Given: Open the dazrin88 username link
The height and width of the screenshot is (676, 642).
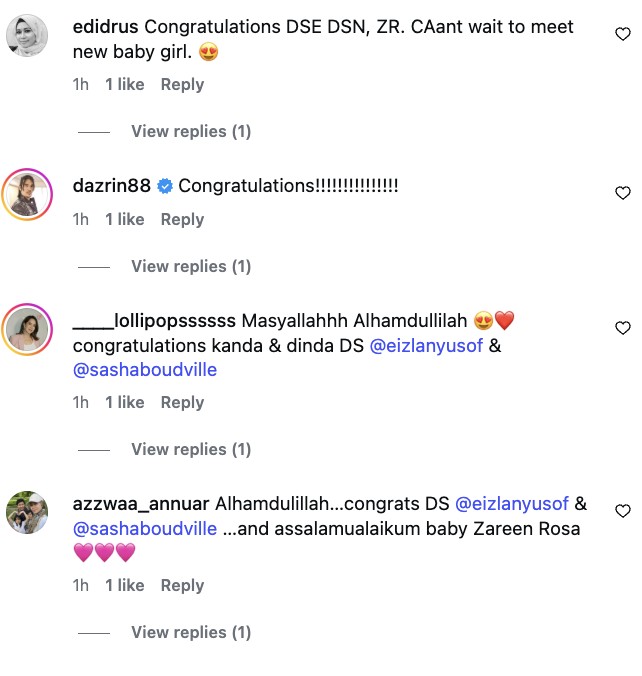Looking at the screenshot, I should tap(112, 186).
